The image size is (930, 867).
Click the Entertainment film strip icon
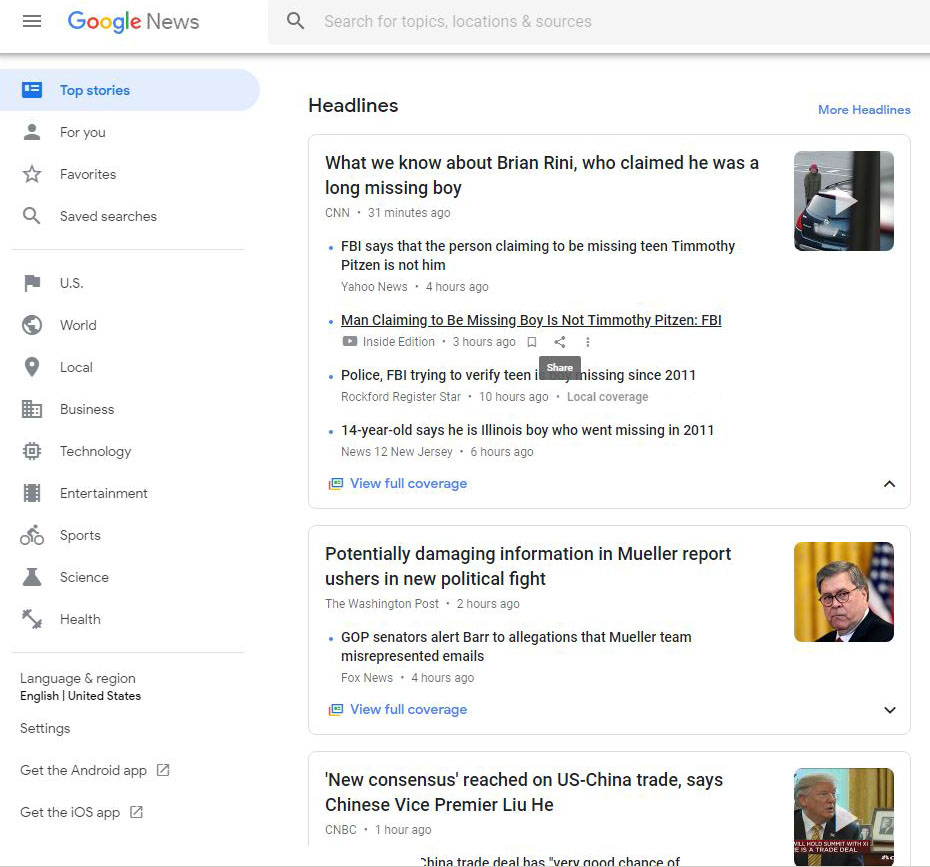pos(32,493)
